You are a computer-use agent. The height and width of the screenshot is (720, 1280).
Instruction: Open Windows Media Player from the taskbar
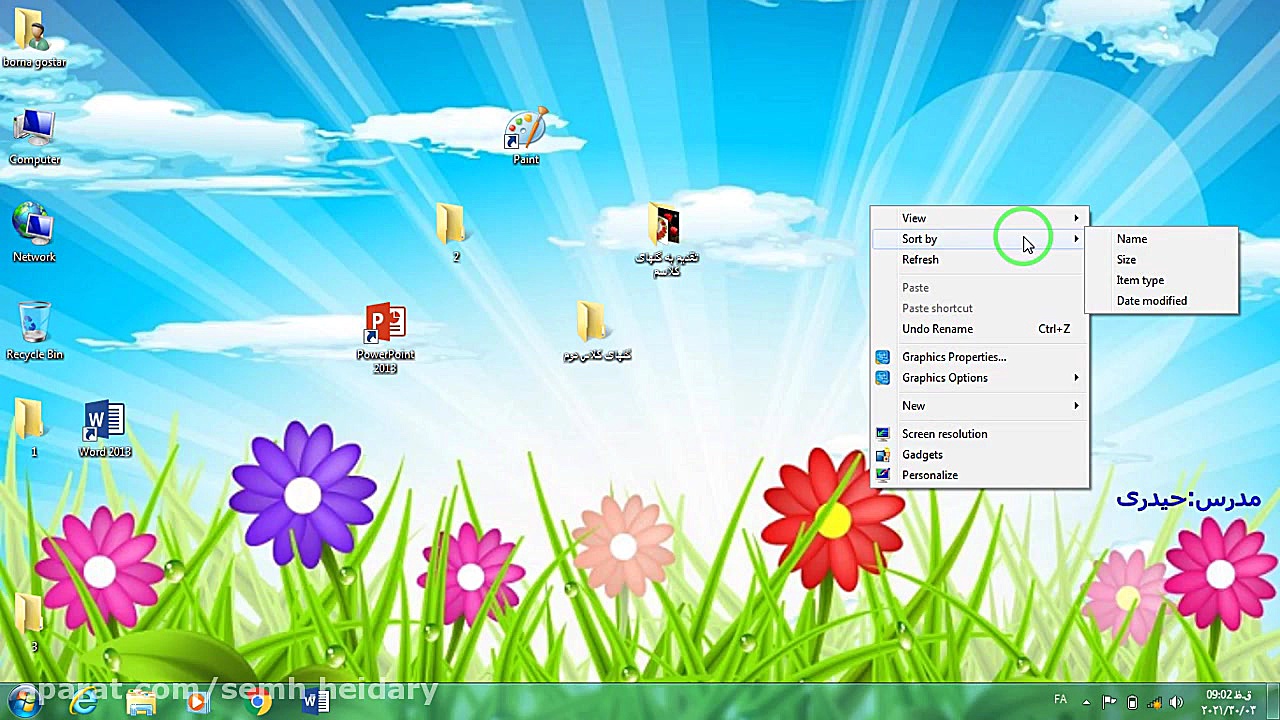(197, 702)
